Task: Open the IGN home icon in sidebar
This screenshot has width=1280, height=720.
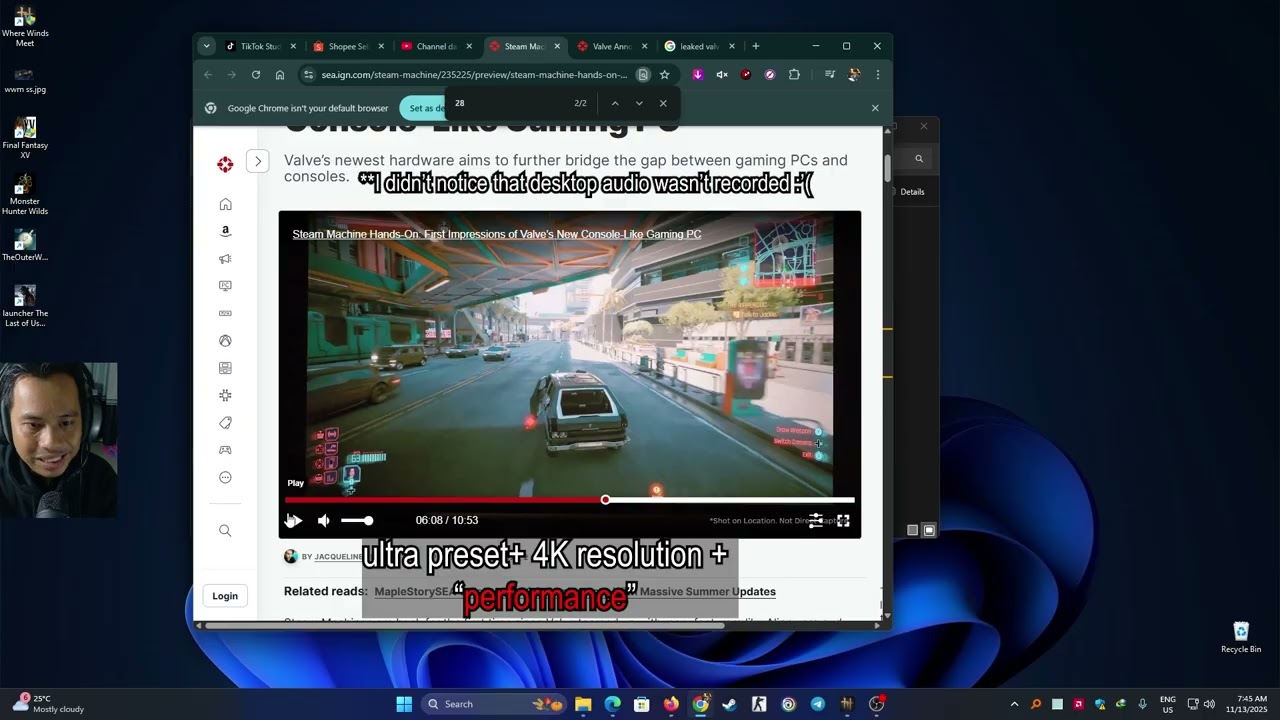Action: pos(225,204)
